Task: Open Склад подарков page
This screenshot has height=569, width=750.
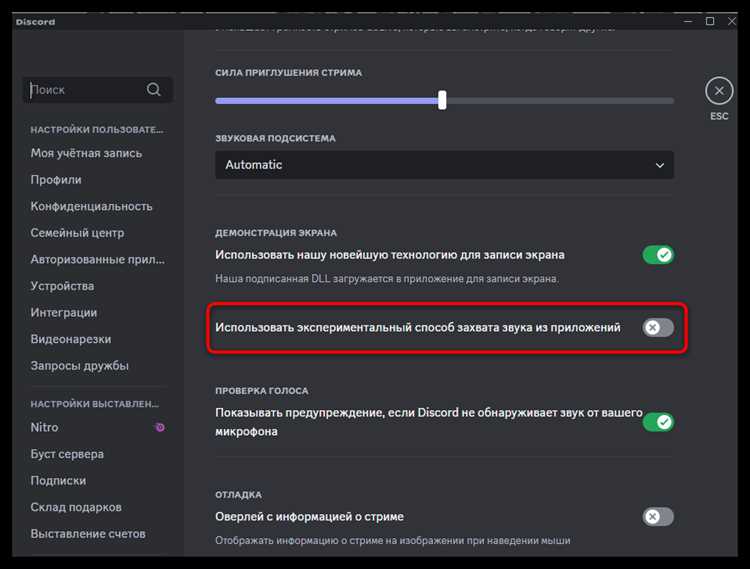Action: (76, 507)
